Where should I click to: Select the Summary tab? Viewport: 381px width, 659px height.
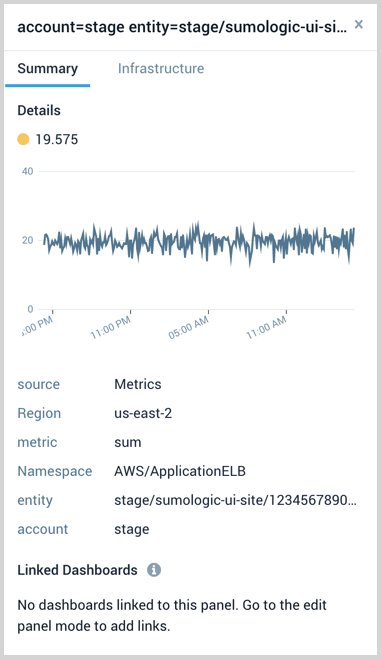(x=47, y=69)
